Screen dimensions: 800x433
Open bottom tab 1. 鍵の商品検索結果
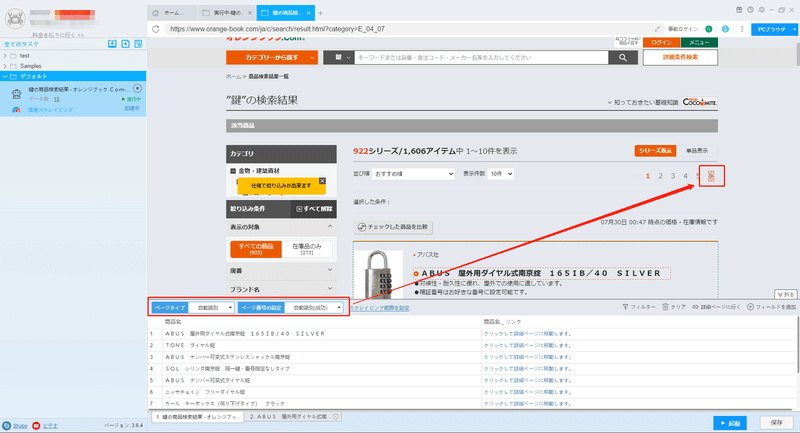point(198,417)
